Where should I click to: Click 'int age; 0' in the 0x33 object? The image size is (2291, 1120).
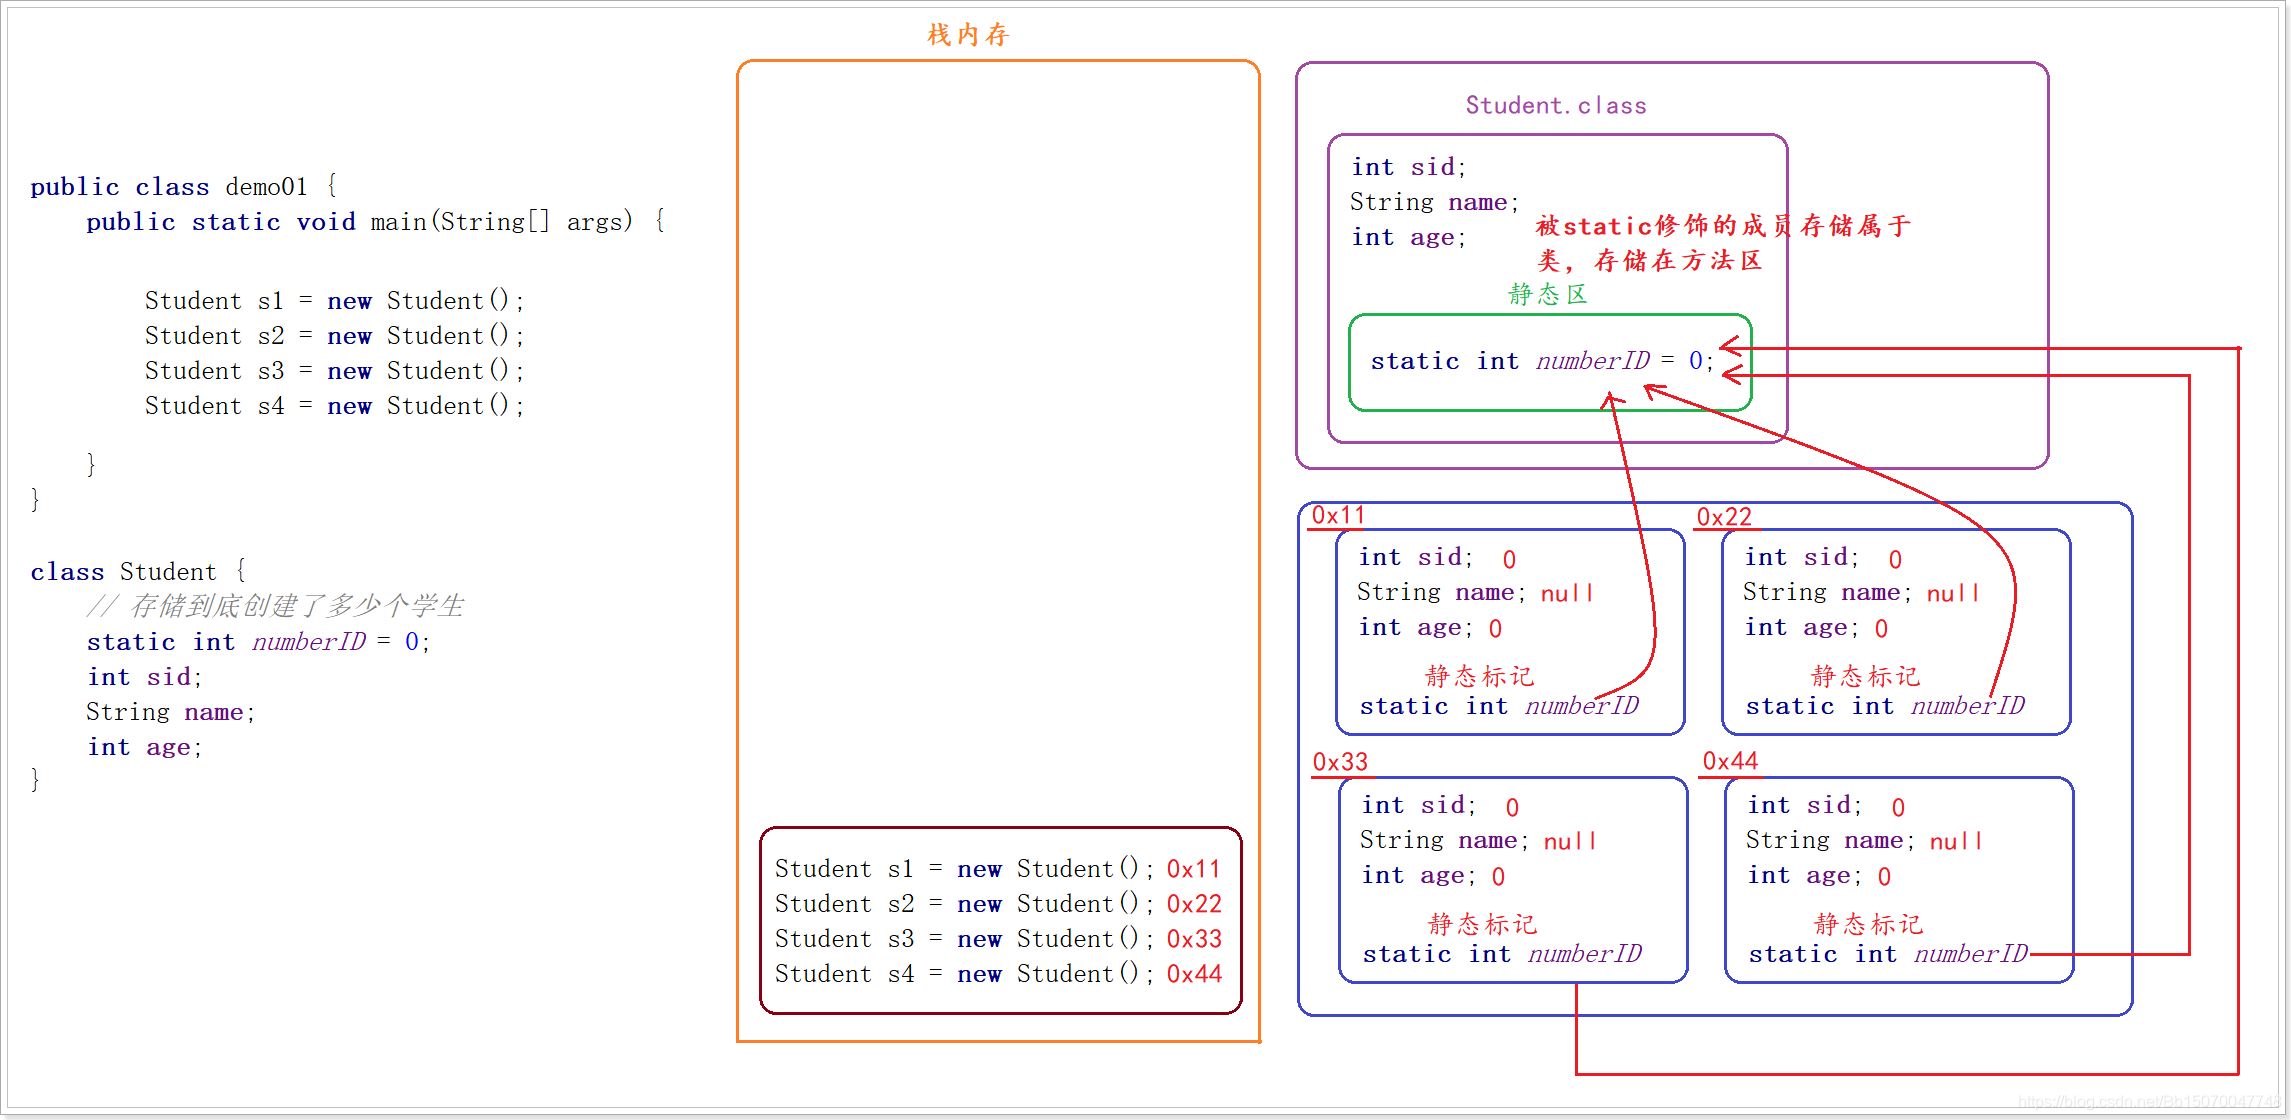(x=1433, y=876)
